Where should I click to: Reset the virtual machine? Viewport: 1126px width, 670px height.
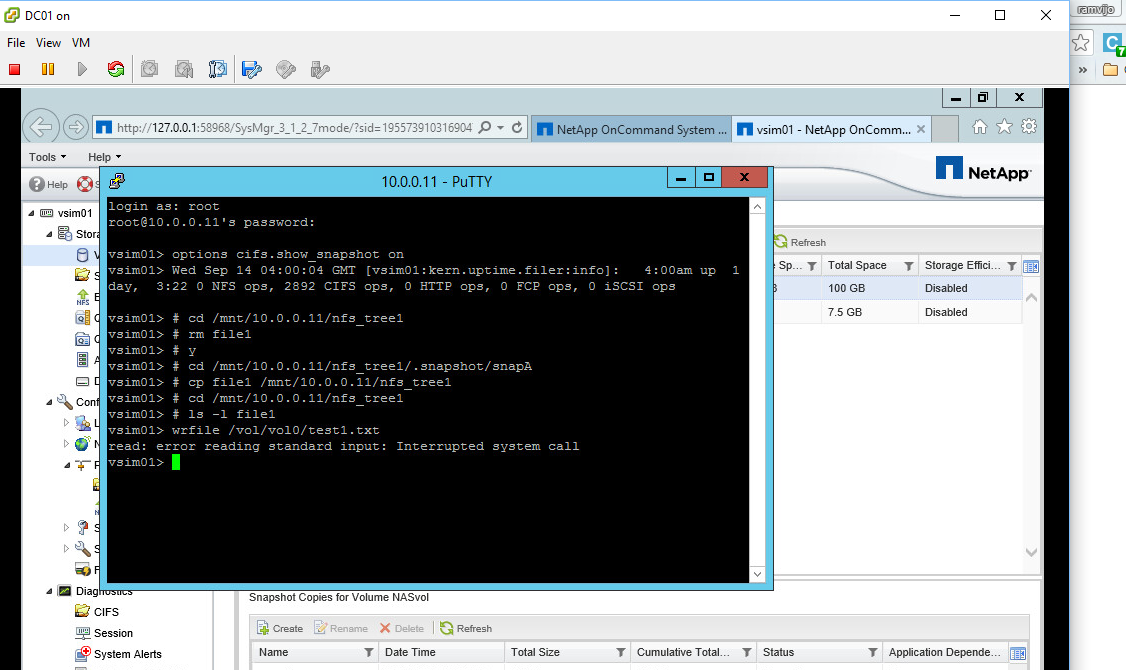pos(115,69)
